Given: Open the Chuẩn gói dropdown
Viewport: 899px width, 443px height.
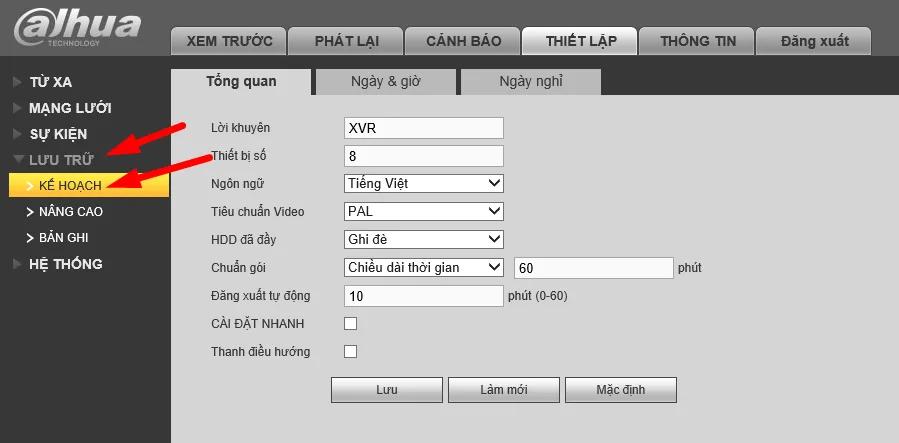Looking at the screenshot, I should (424, 267).
